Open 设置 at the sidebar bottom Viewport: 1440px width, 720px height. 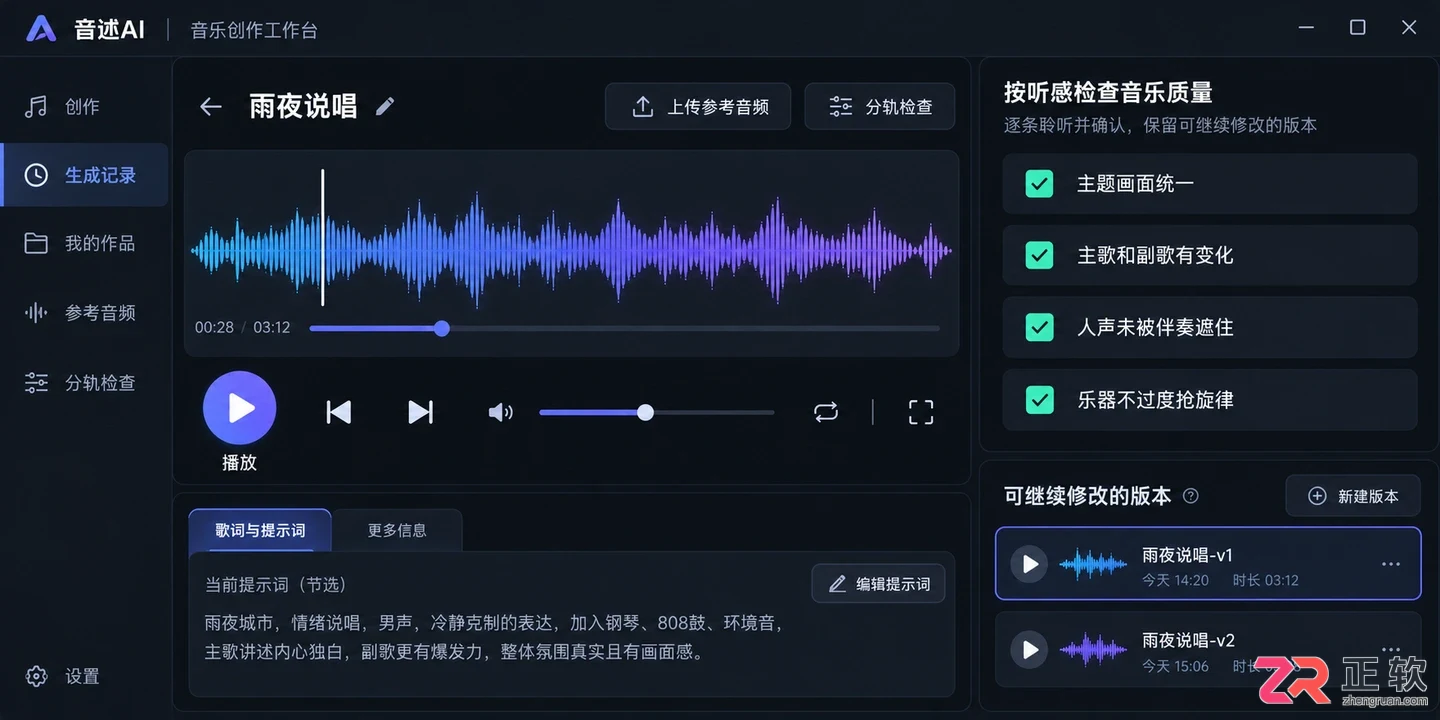click(64, 676)
